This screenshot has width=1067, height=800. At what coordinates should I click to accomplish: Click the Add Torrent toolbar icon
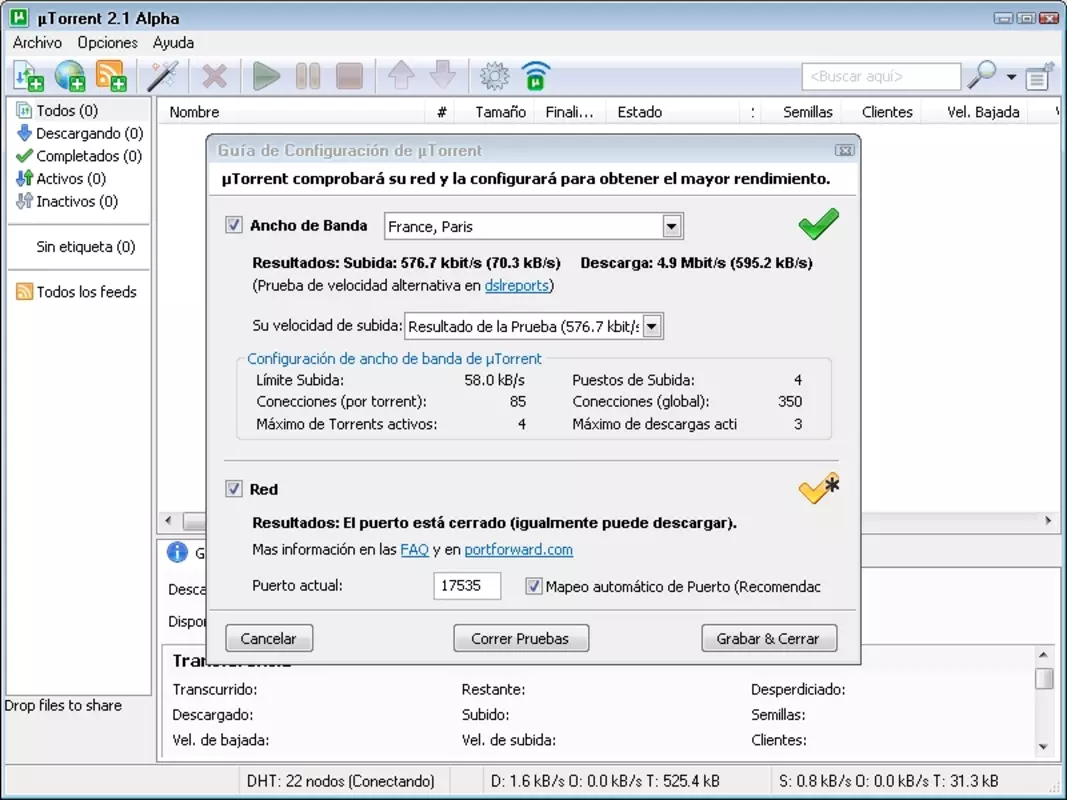tap(29, 76)
